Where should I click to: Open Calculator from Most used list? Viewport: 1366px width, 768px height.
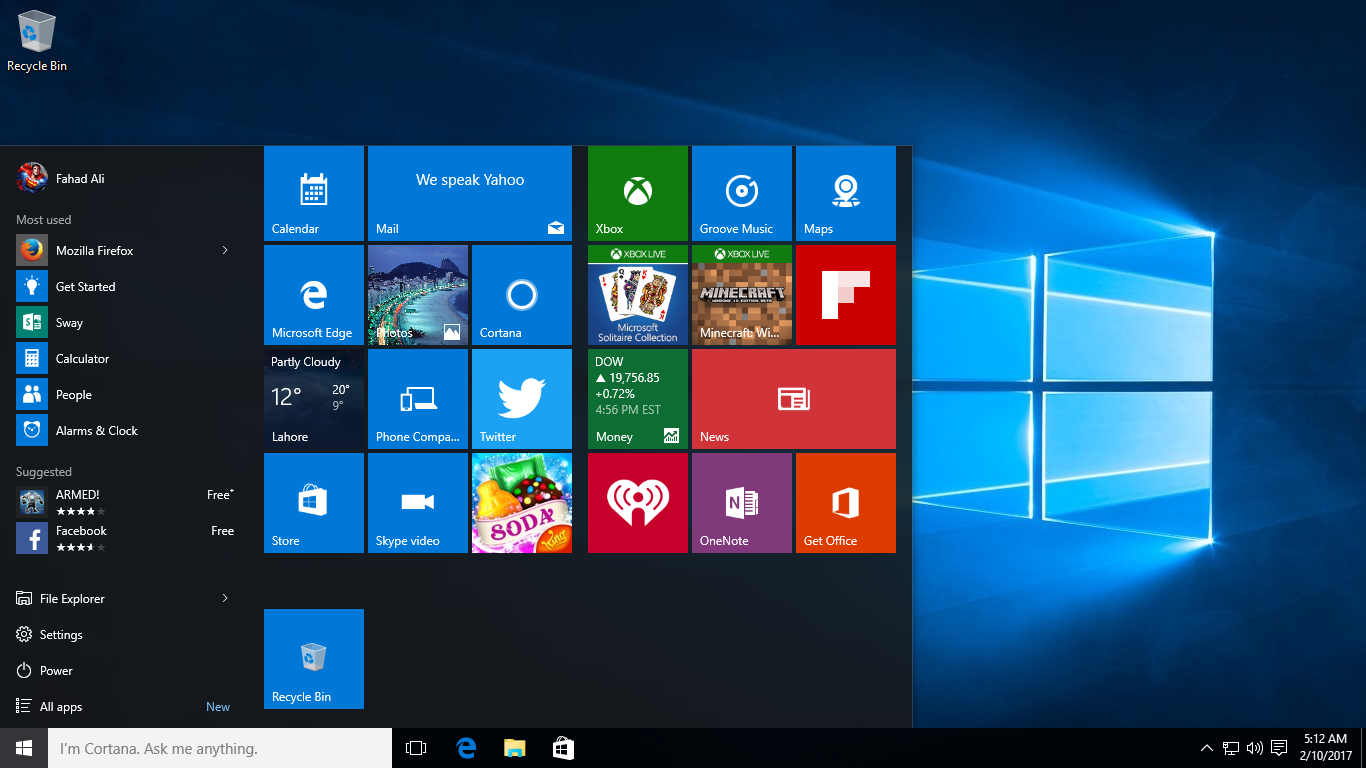click(x=125, y=358)
